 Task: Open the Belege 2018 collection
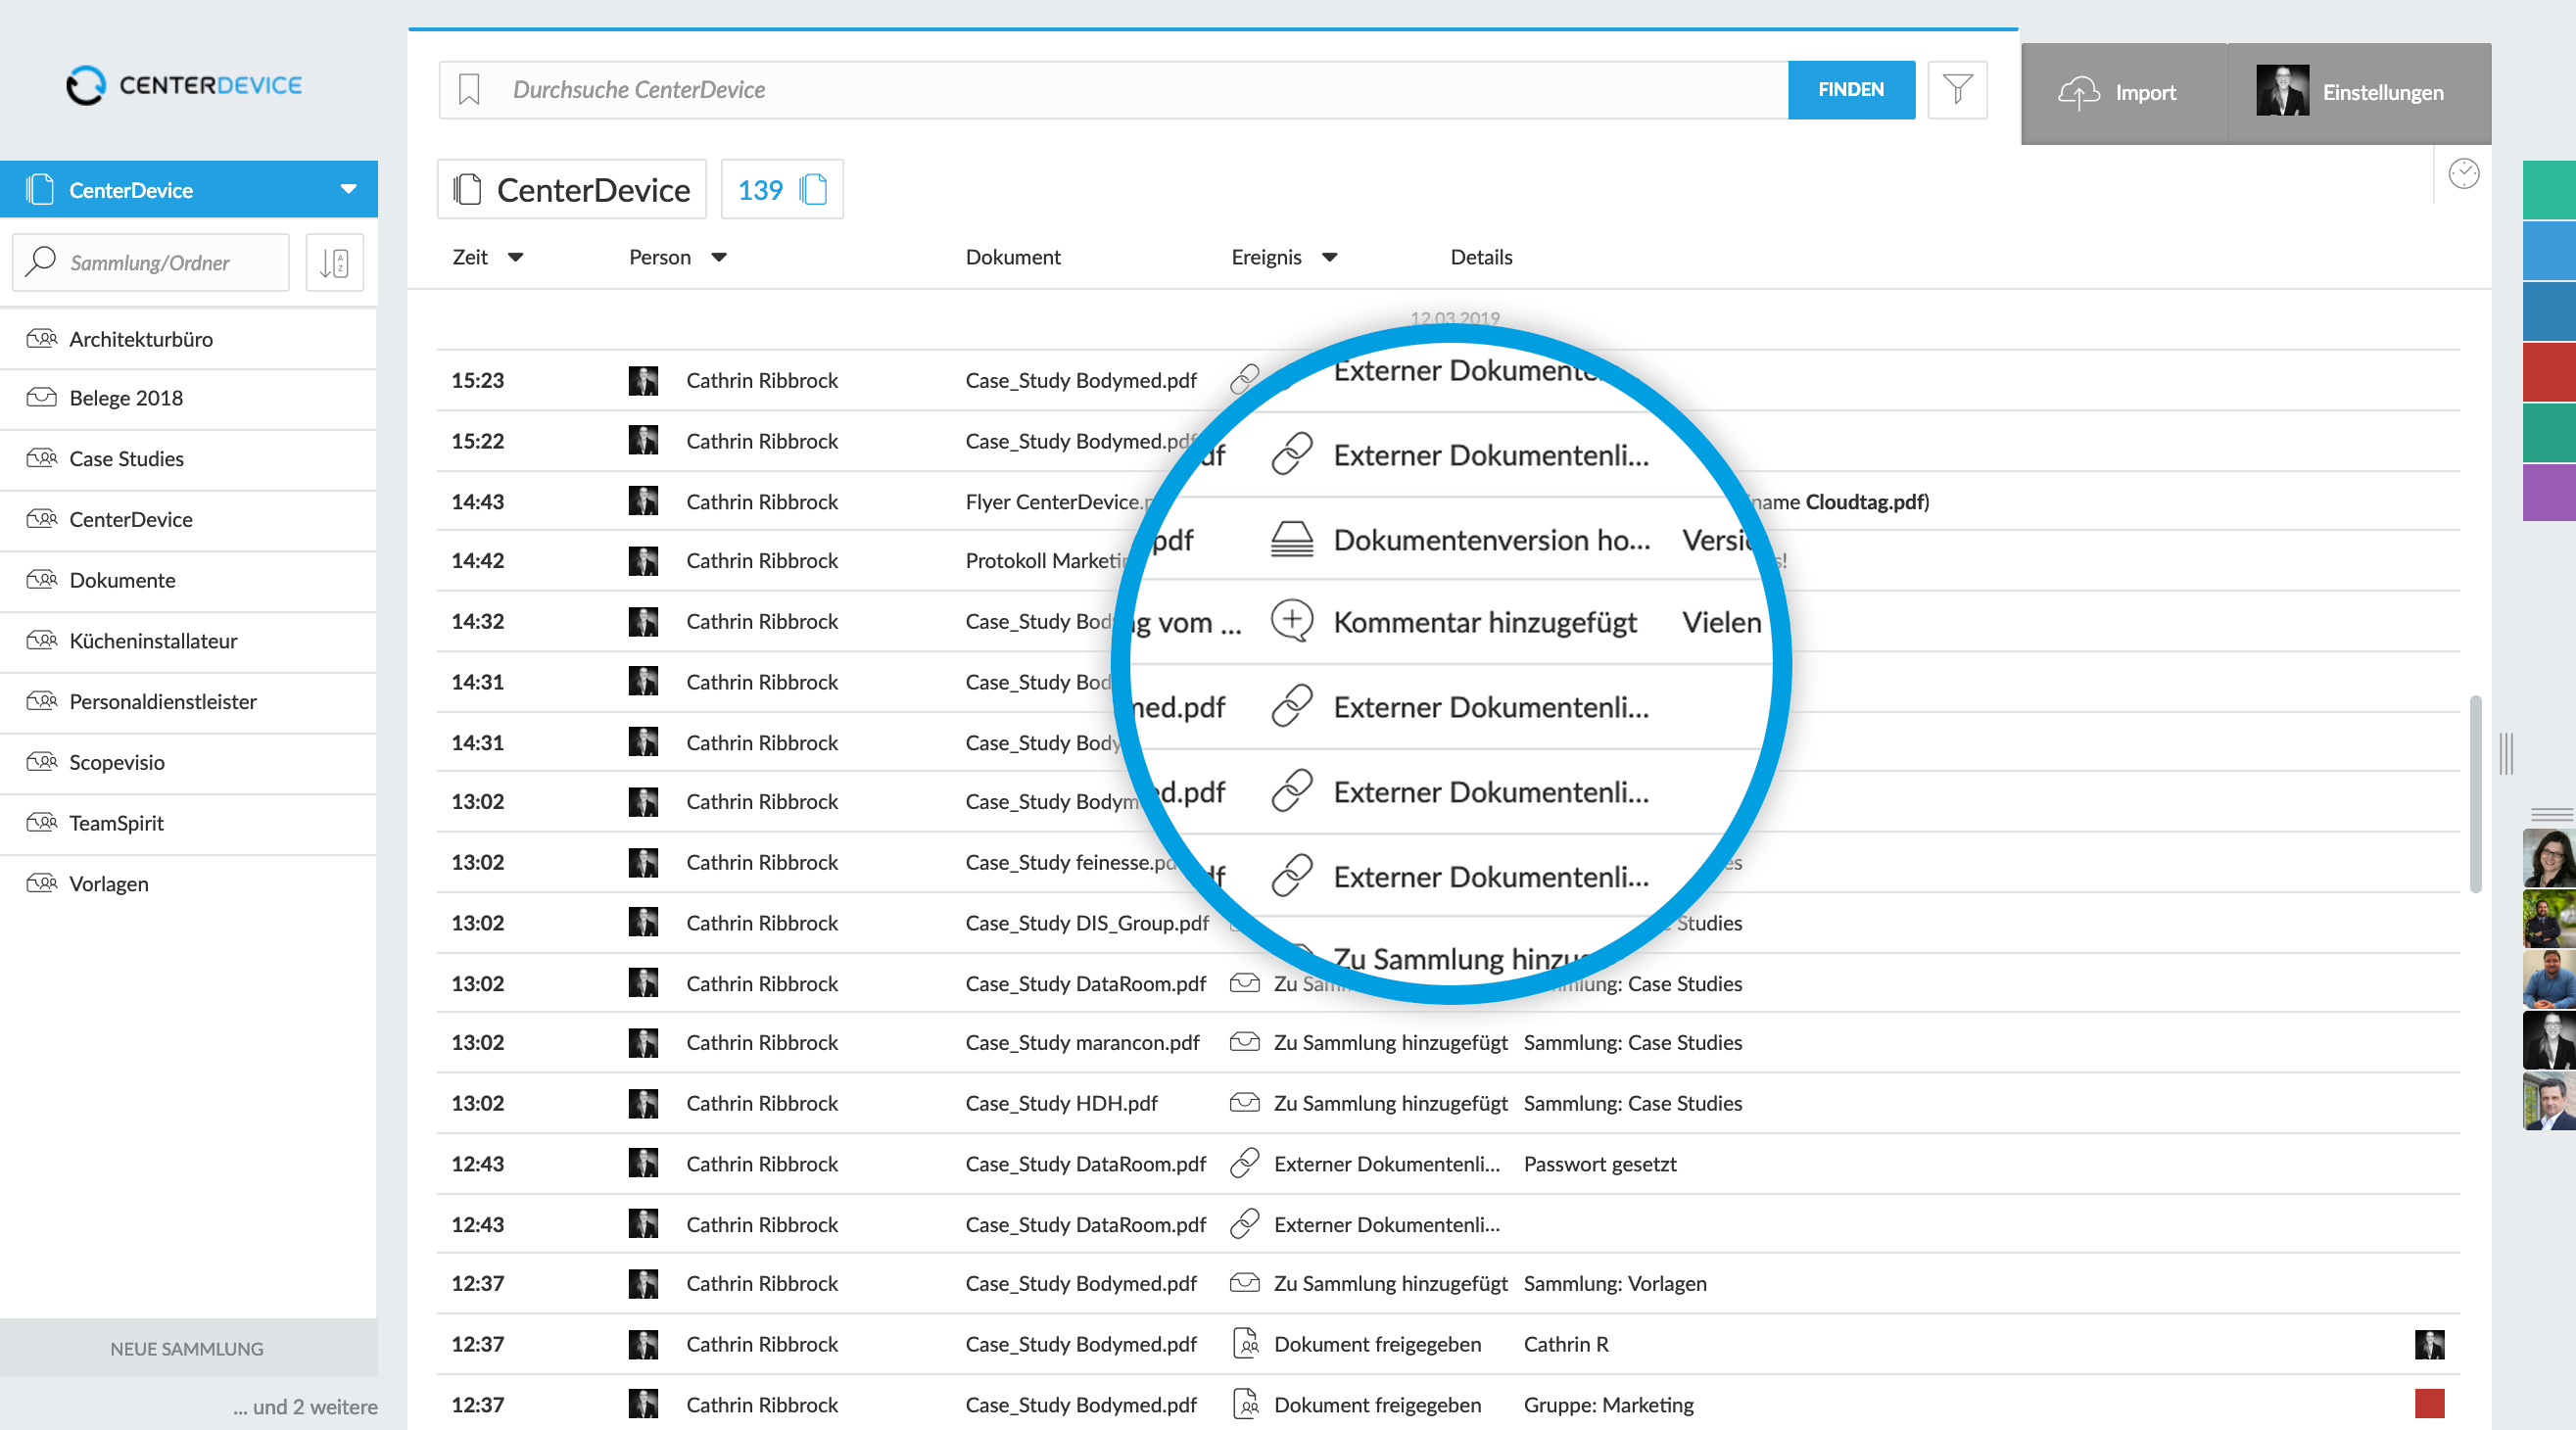tap(189, 398)
